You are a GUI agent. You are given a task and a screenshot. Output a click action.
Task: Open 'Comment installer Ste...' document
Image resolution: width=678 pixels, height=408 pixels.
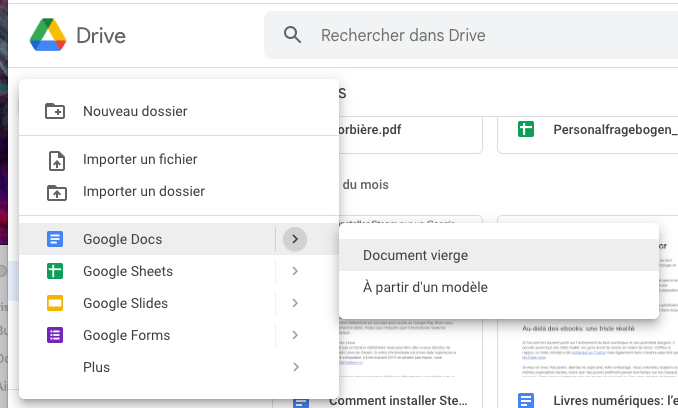click(398, 401)
